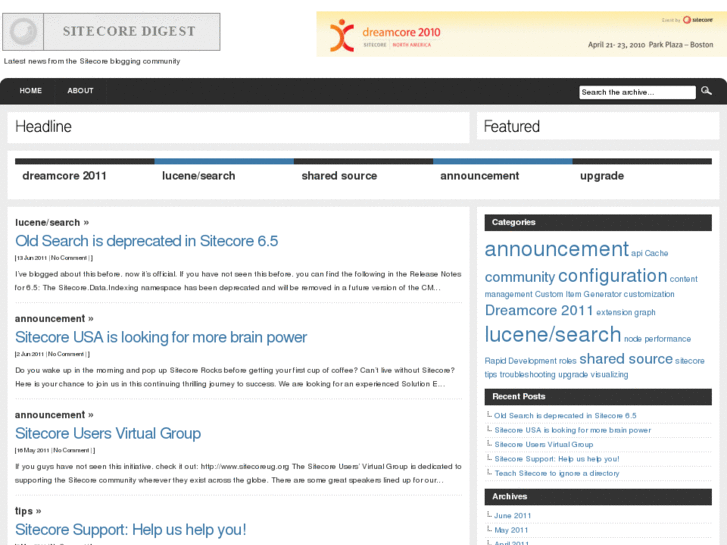Screen dimensions: 727x545
Task: Click 'No Comment' under the 2 Jun 2011 post
Action: click(x=66, y=354)
